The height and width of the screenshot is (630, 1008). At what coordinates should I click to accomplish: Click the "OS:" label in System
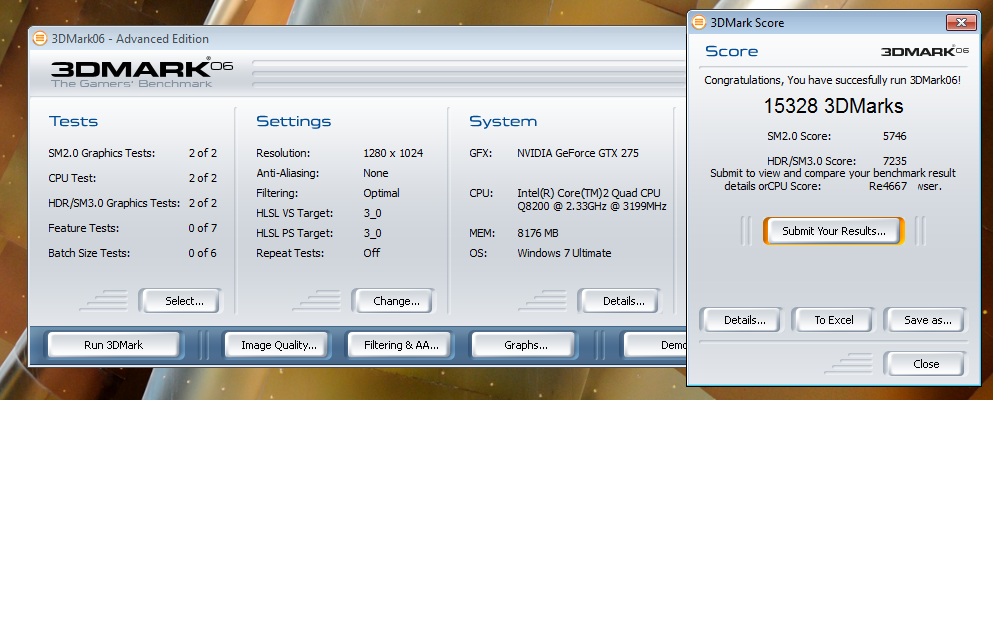[478, 253]
